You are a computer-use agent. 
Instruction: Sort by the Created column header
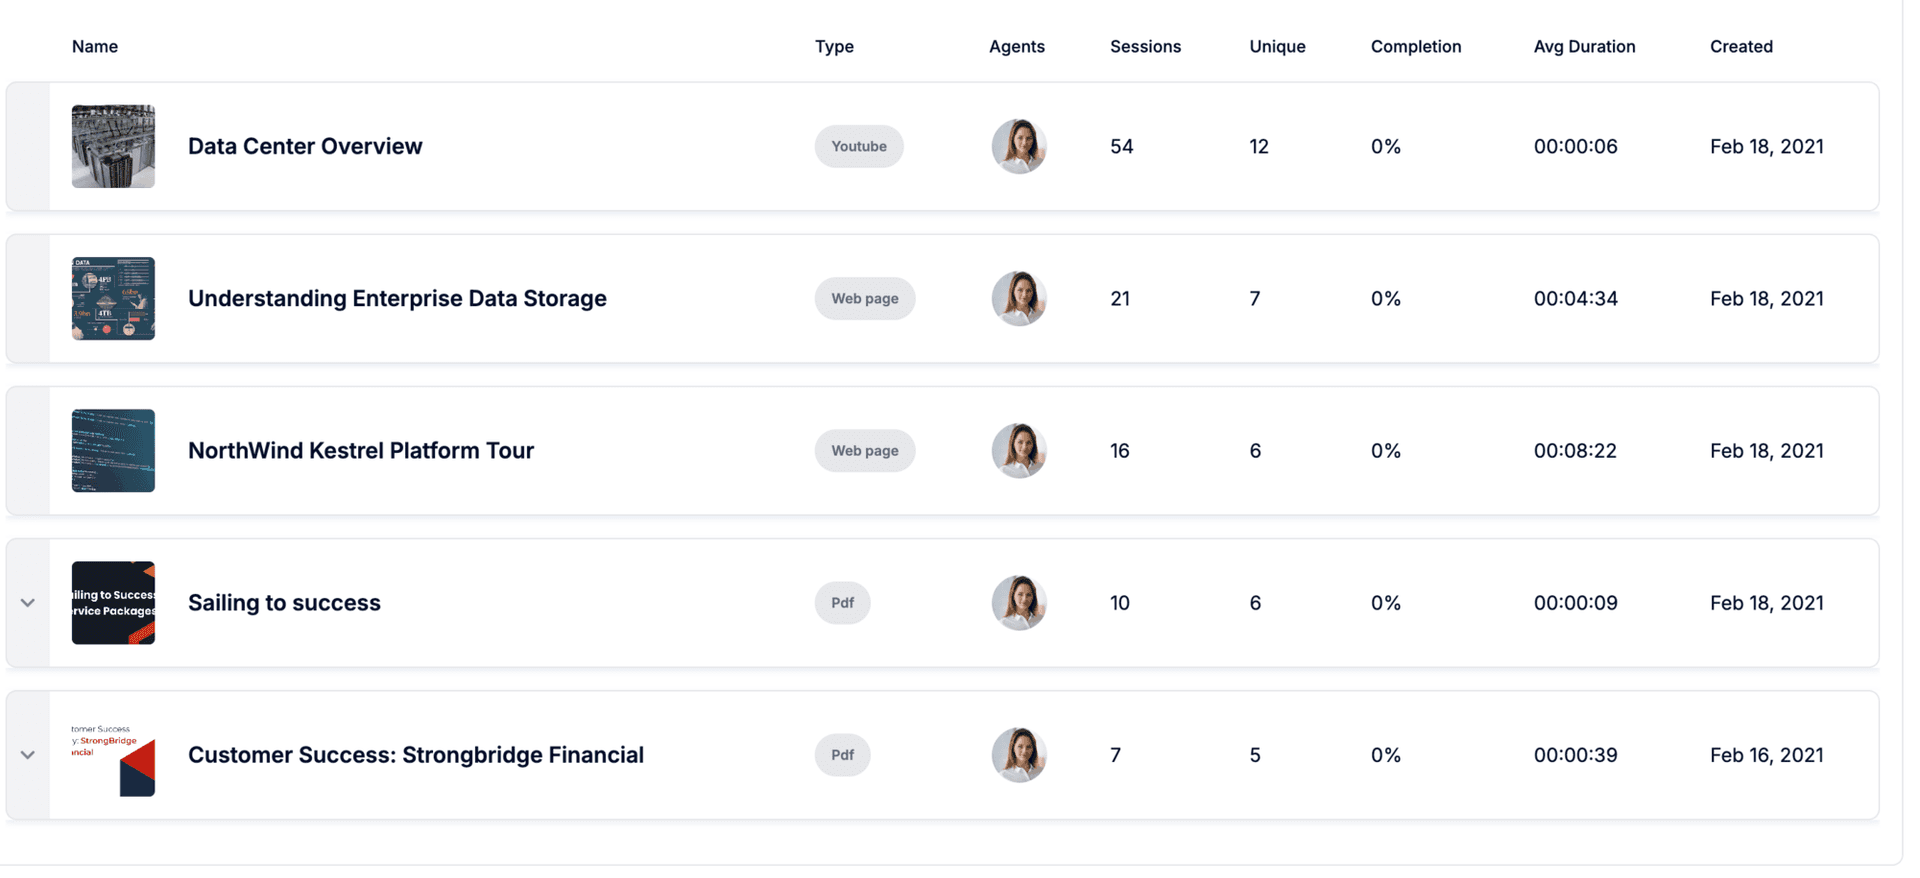click(x=1741, y=46)
